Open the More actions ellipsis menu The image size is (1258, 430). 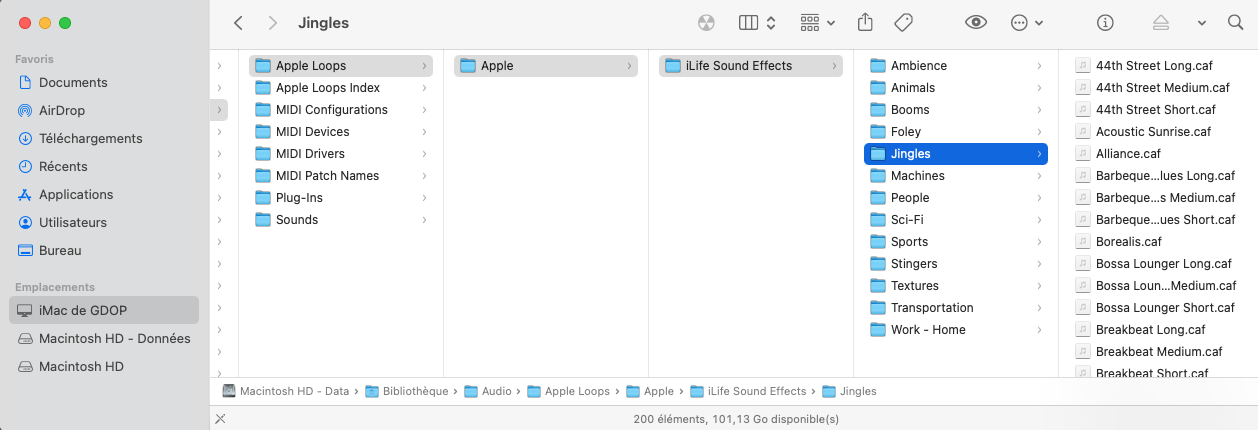click(1027, 23)
